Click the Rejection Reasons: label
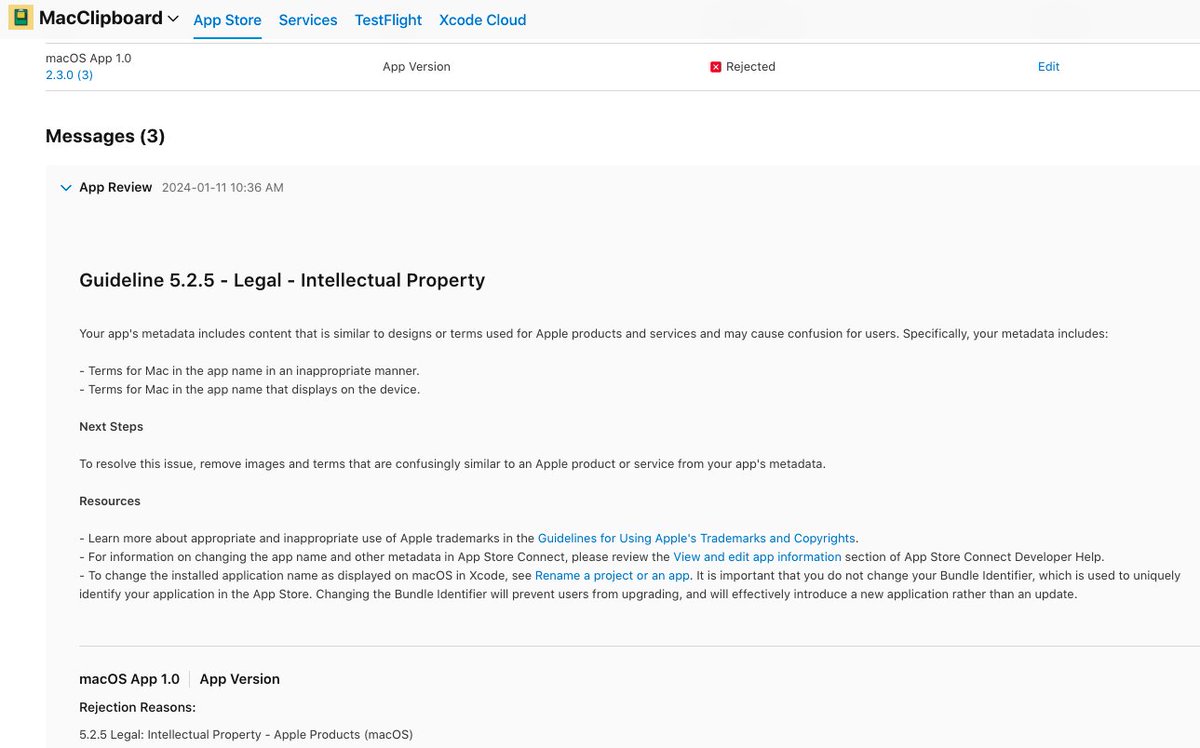Screen dimensions: 1200x748 [x=137, y=707]
